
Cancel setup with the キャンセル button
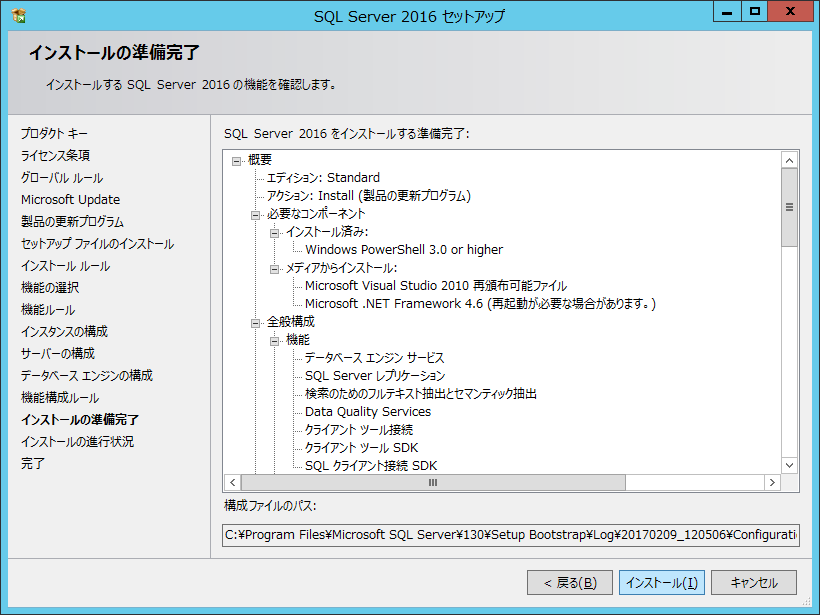pyautogui.click(x=753, y=582)
